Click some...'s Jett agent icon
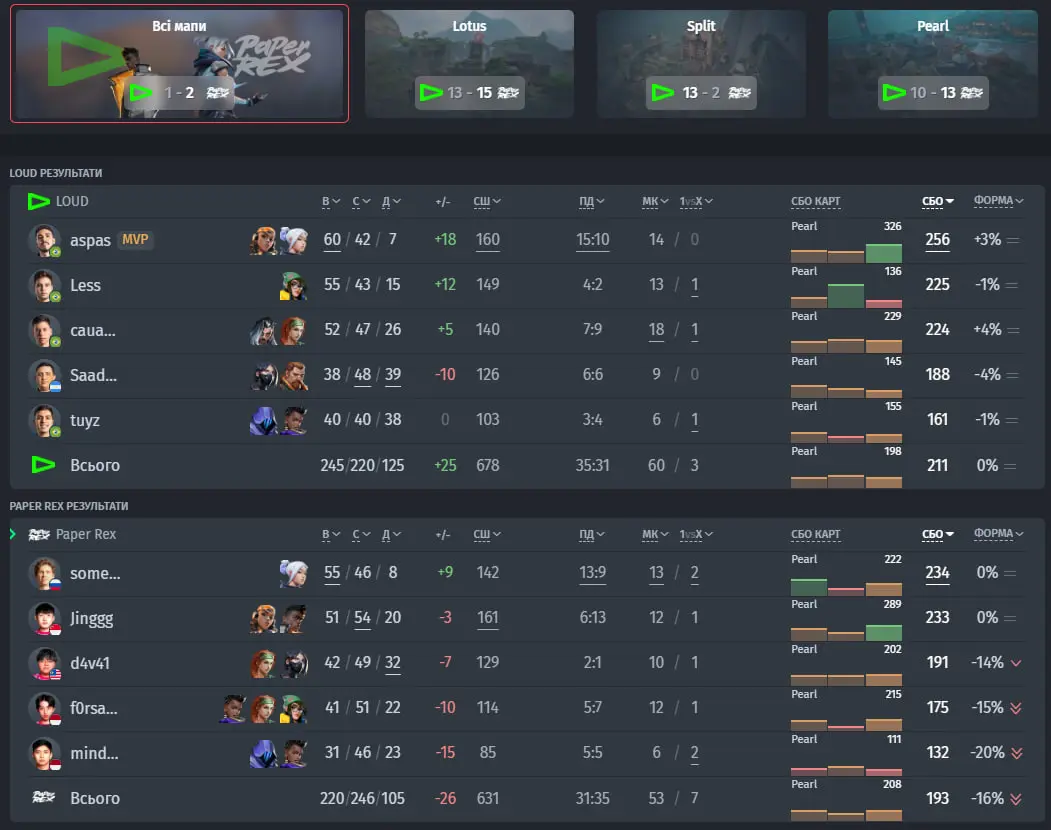This screenshot has width=1051, height=830. pyautogui.click(x=294, y=573)
